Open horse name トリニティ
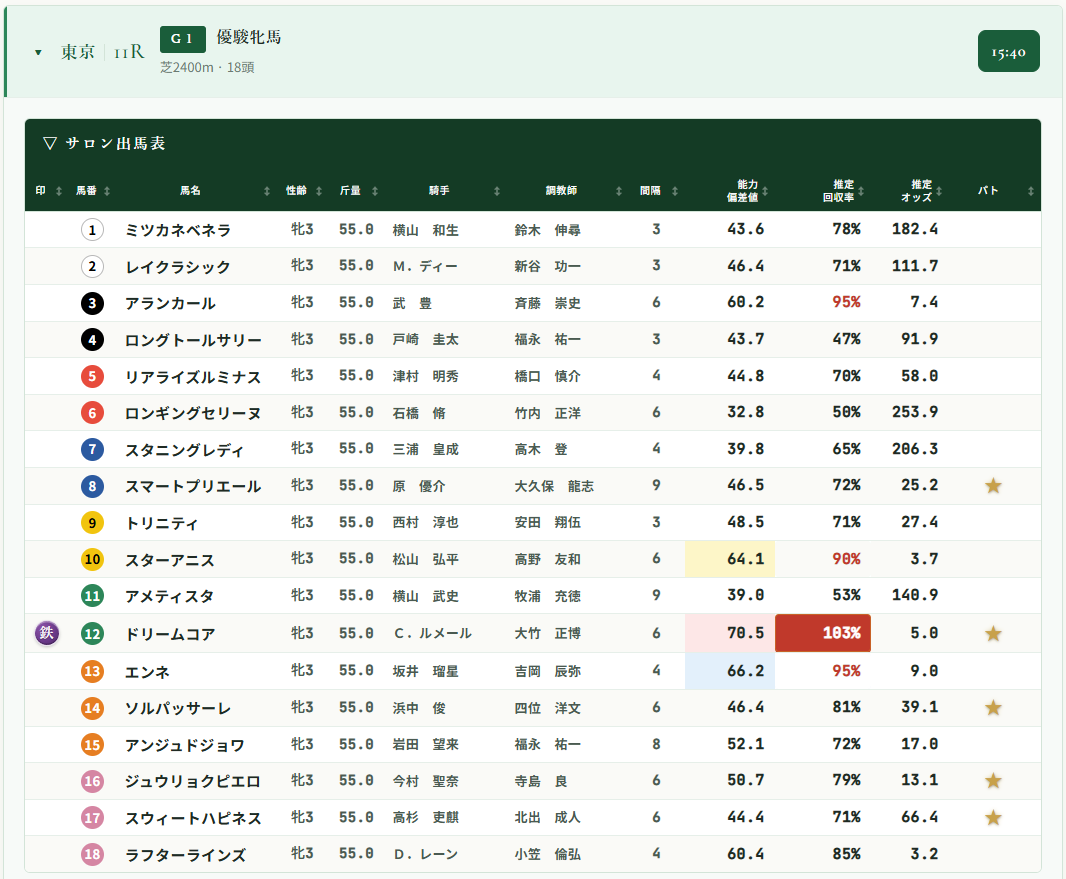 [x=162, y=523]
